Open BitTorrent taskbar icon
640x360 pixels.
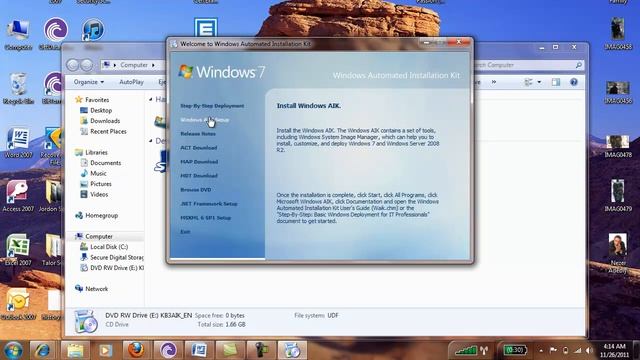coord(168,350)
